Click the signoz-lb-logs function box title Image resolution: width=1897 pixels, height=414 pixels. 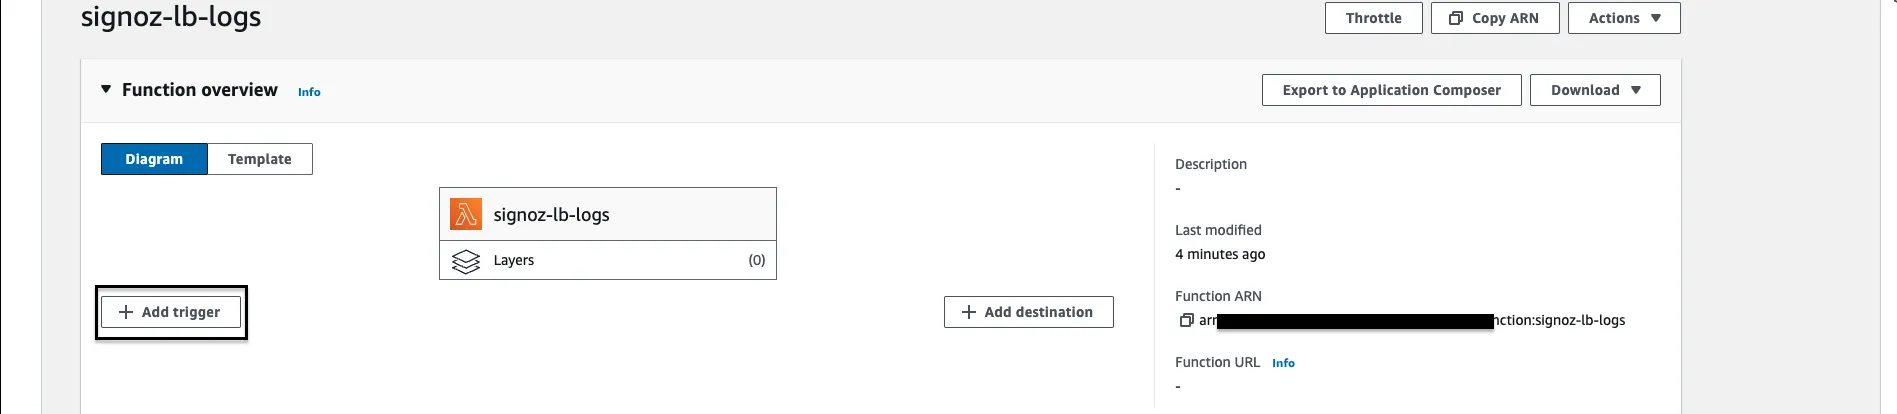point(551,215)
